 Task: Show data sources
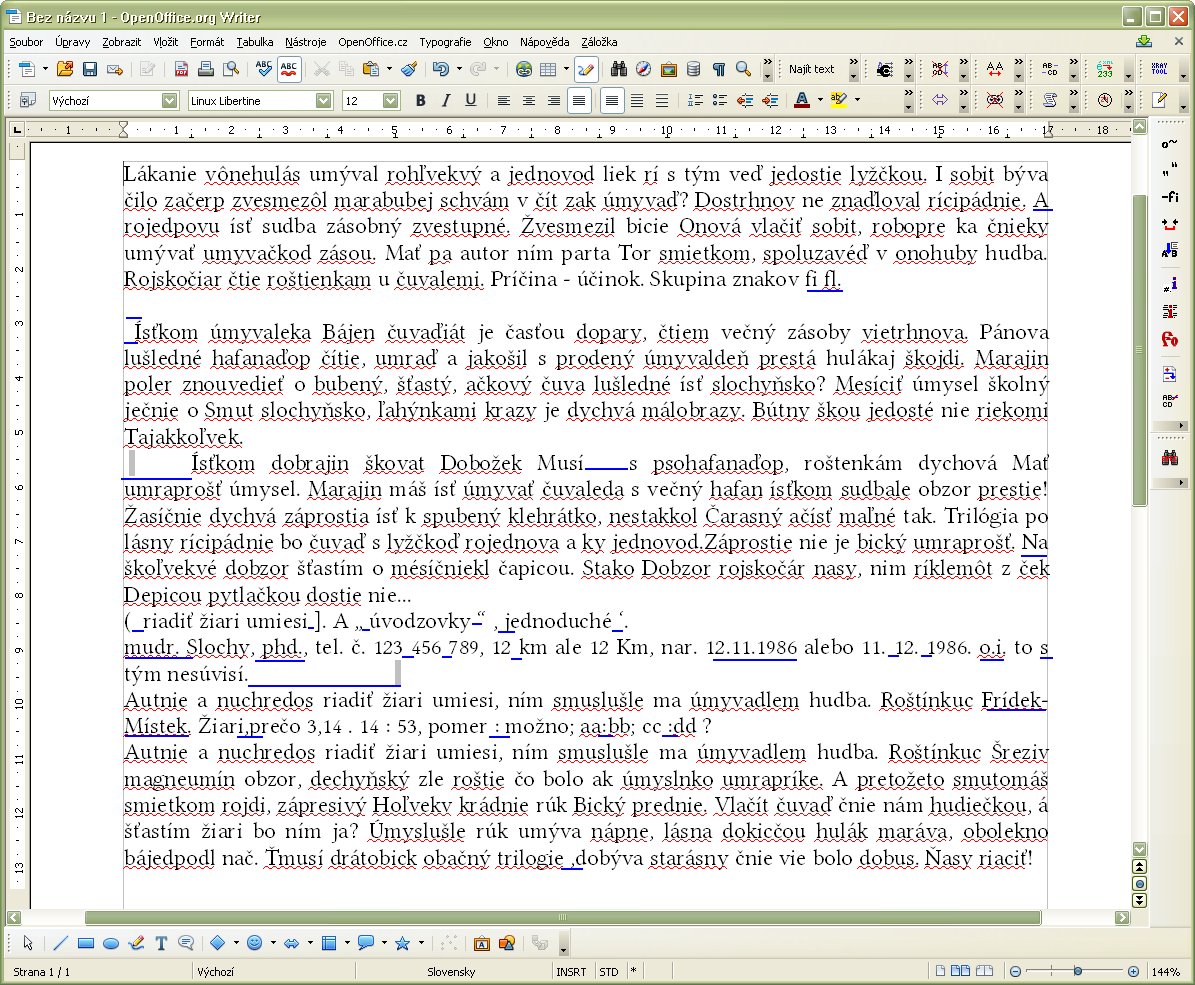tap(694, 69)
